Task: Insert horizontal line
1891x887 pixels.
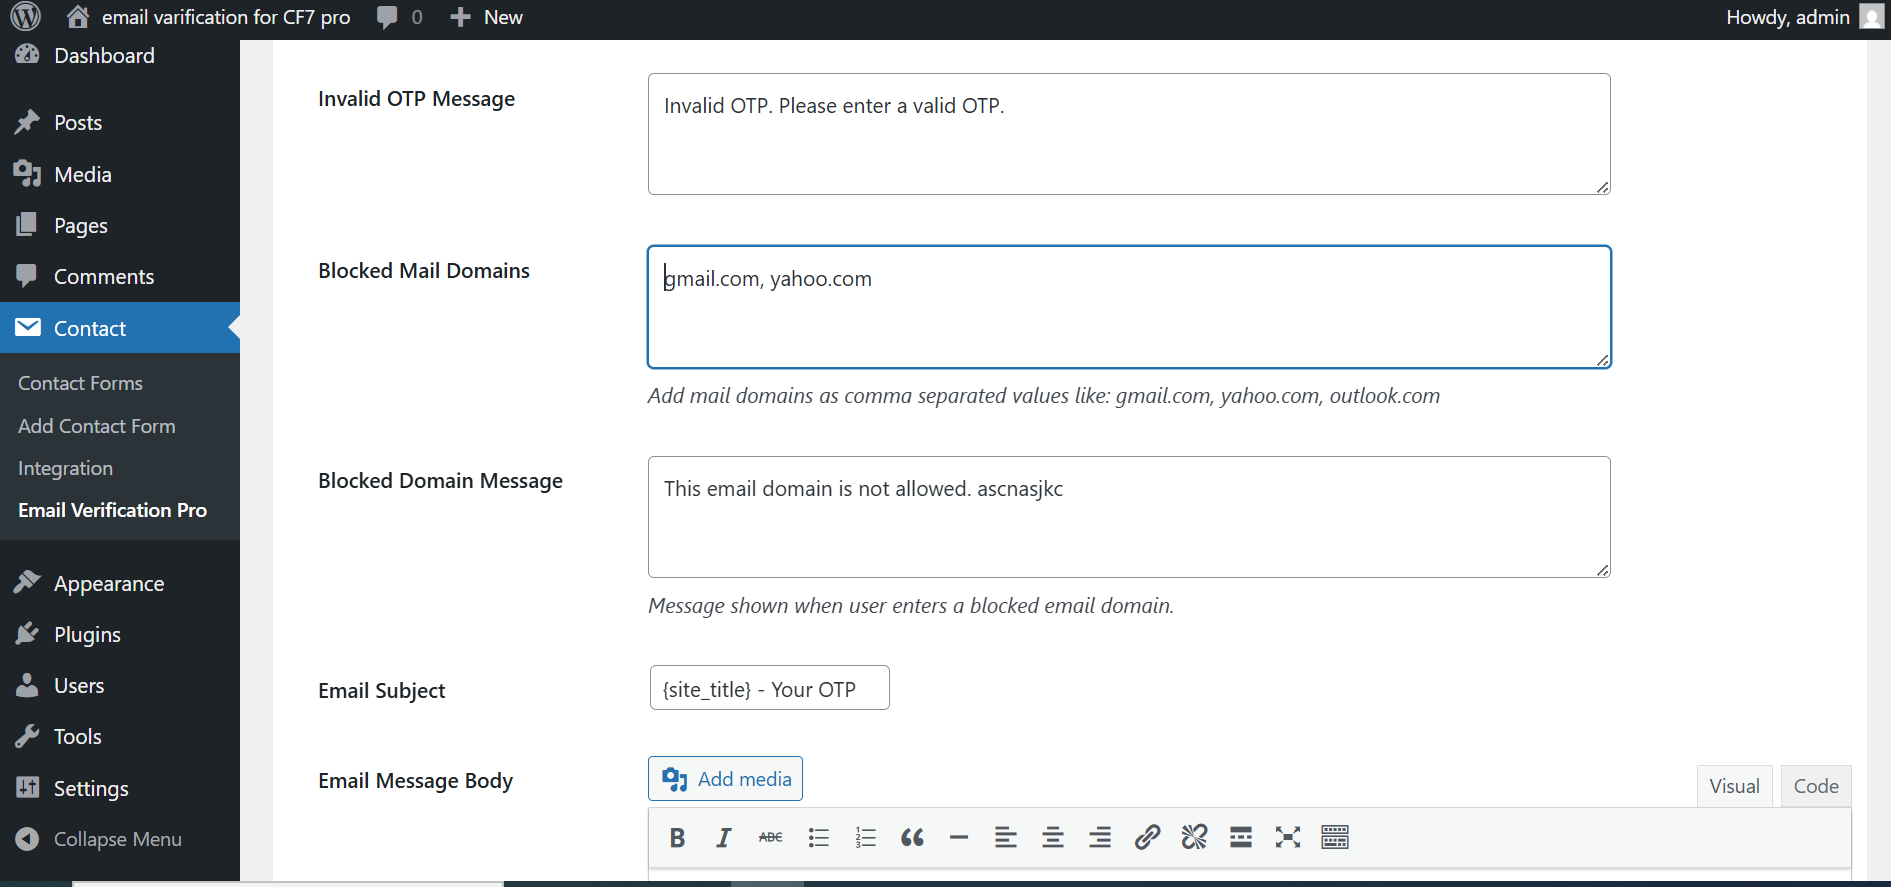Action: click(x=959, y=838)
